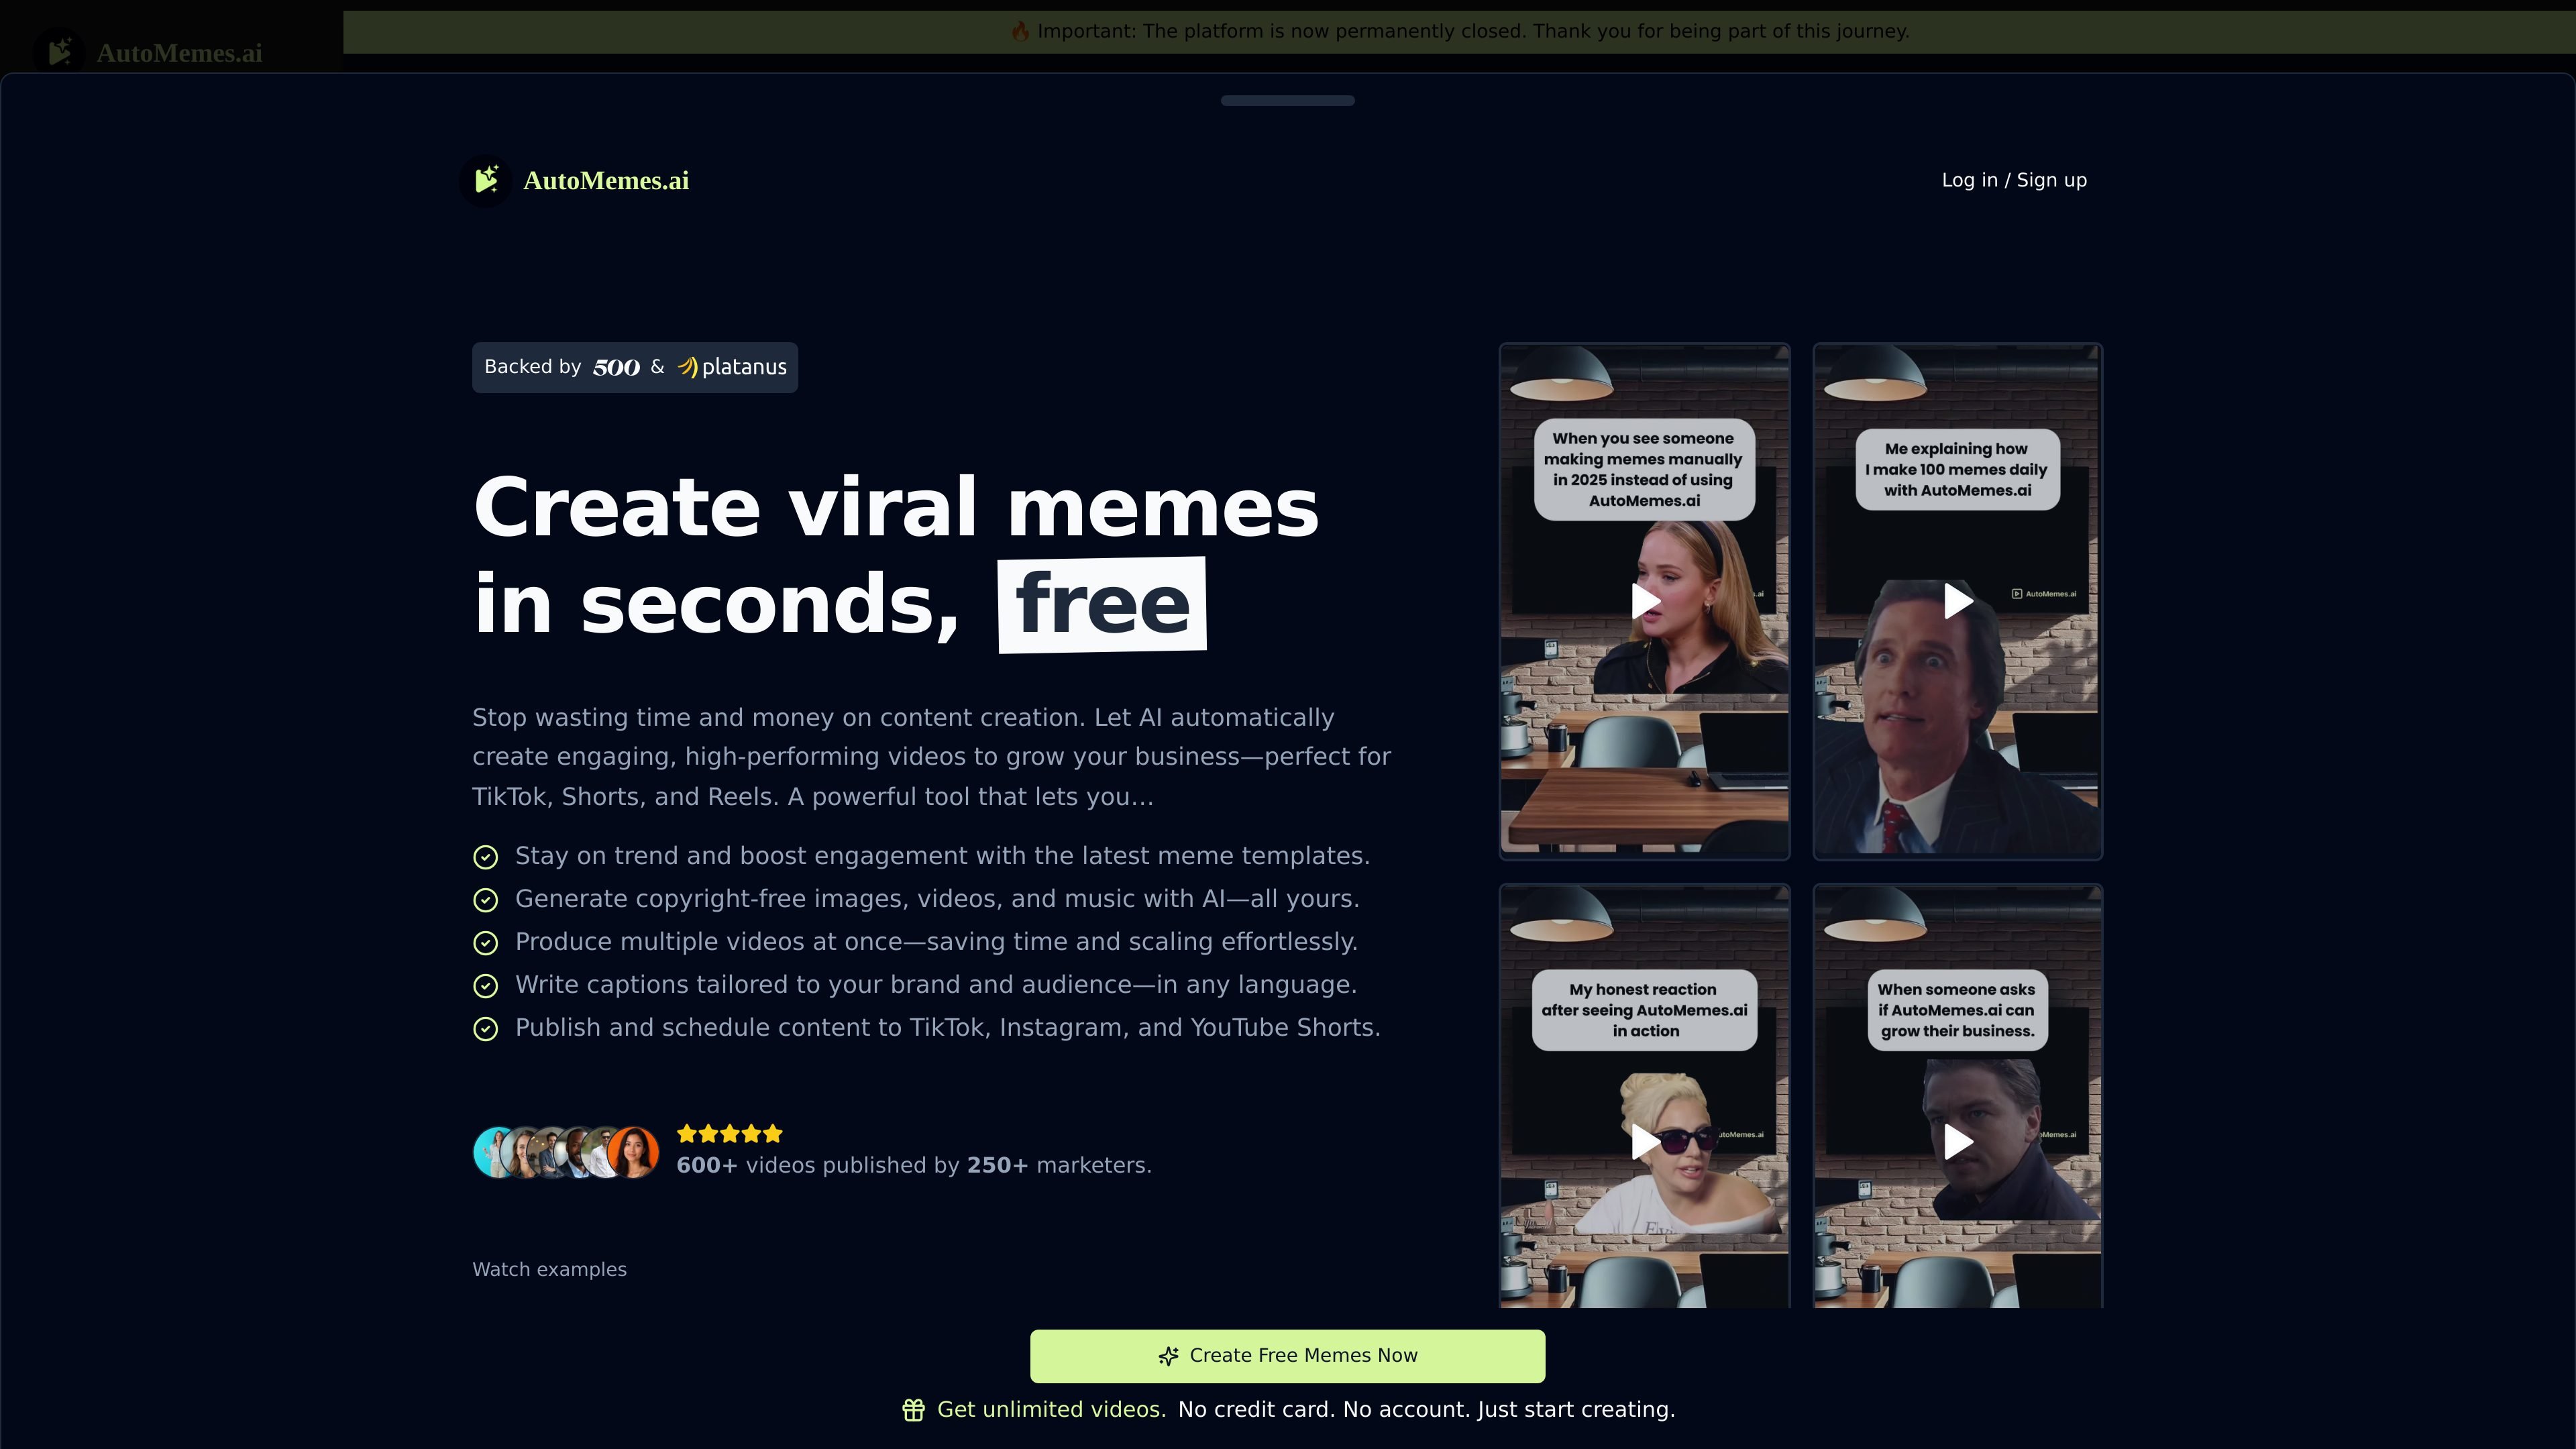
Task: Click the platanus backer logo
Action: (x=732, y=367)
